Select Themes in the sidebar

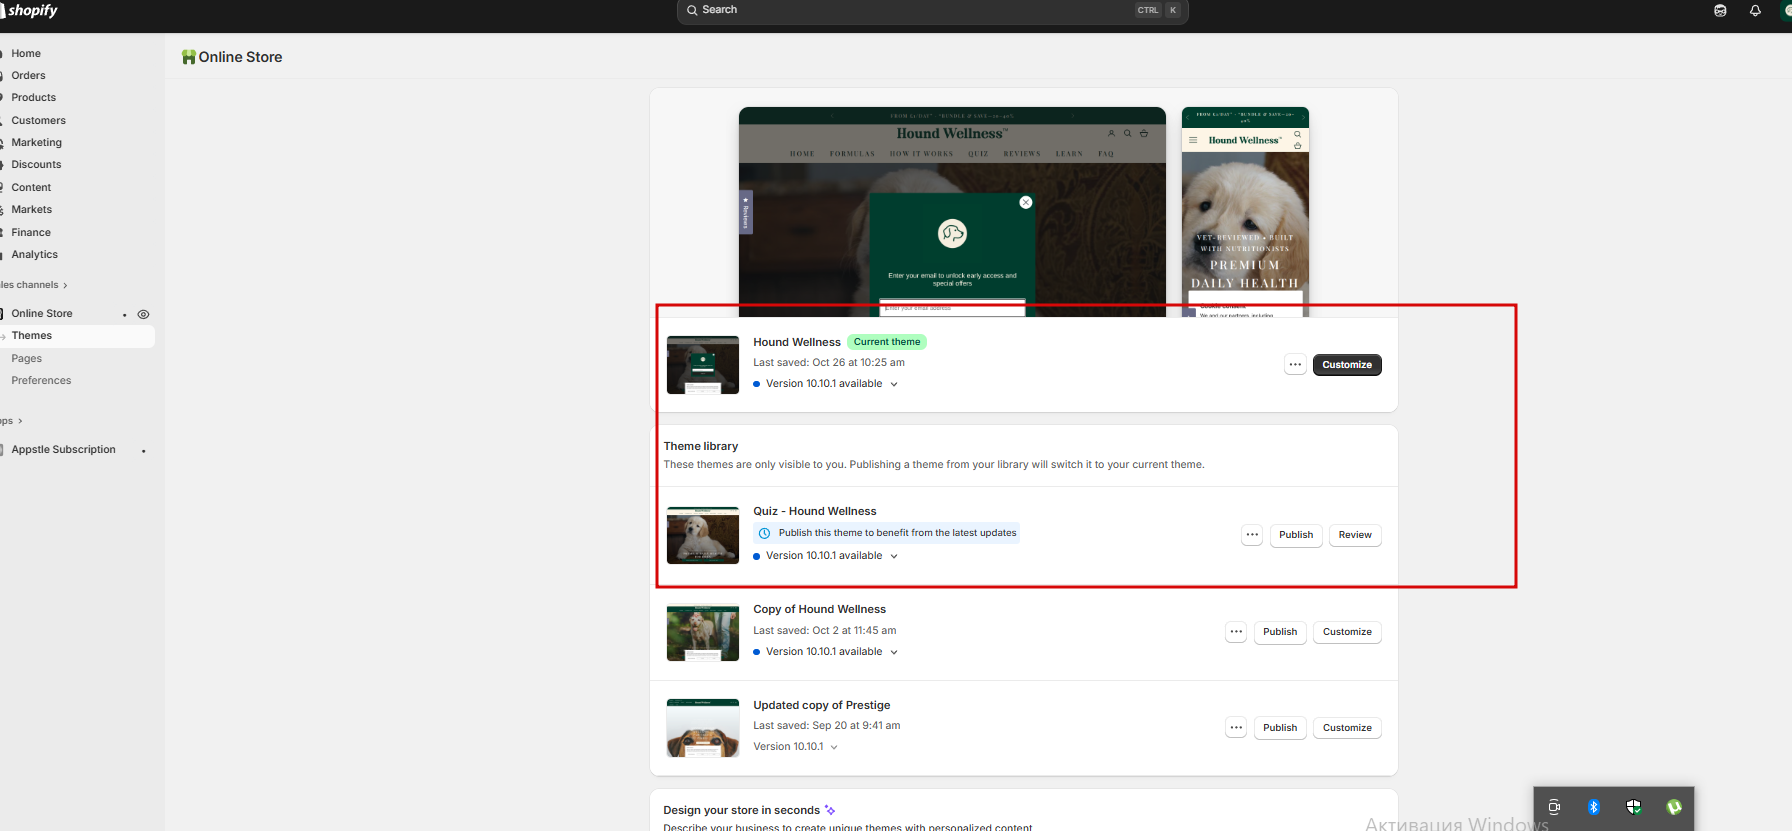77,336
